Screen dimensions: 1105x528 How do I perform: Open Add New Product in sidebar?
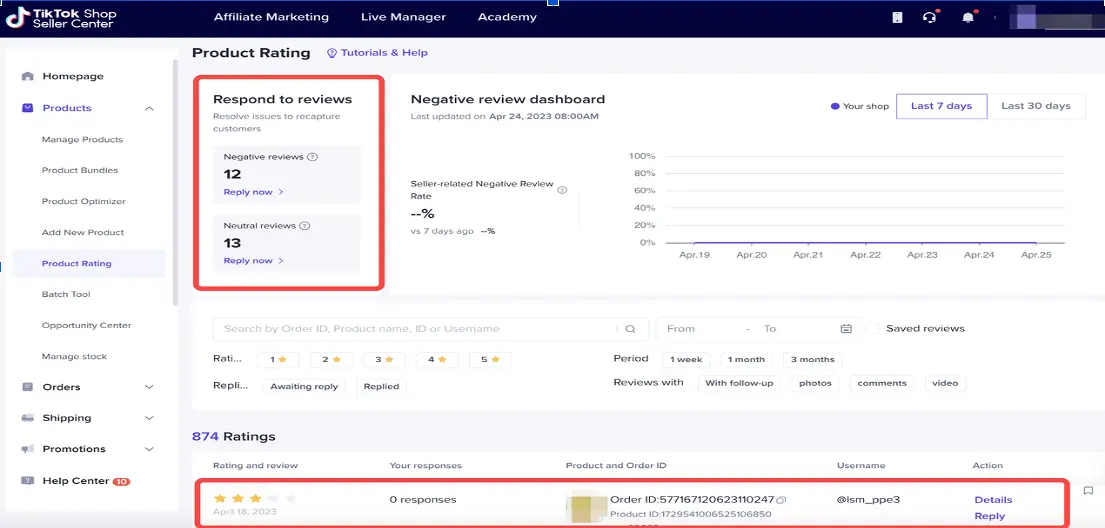click(x=82, y=233)
